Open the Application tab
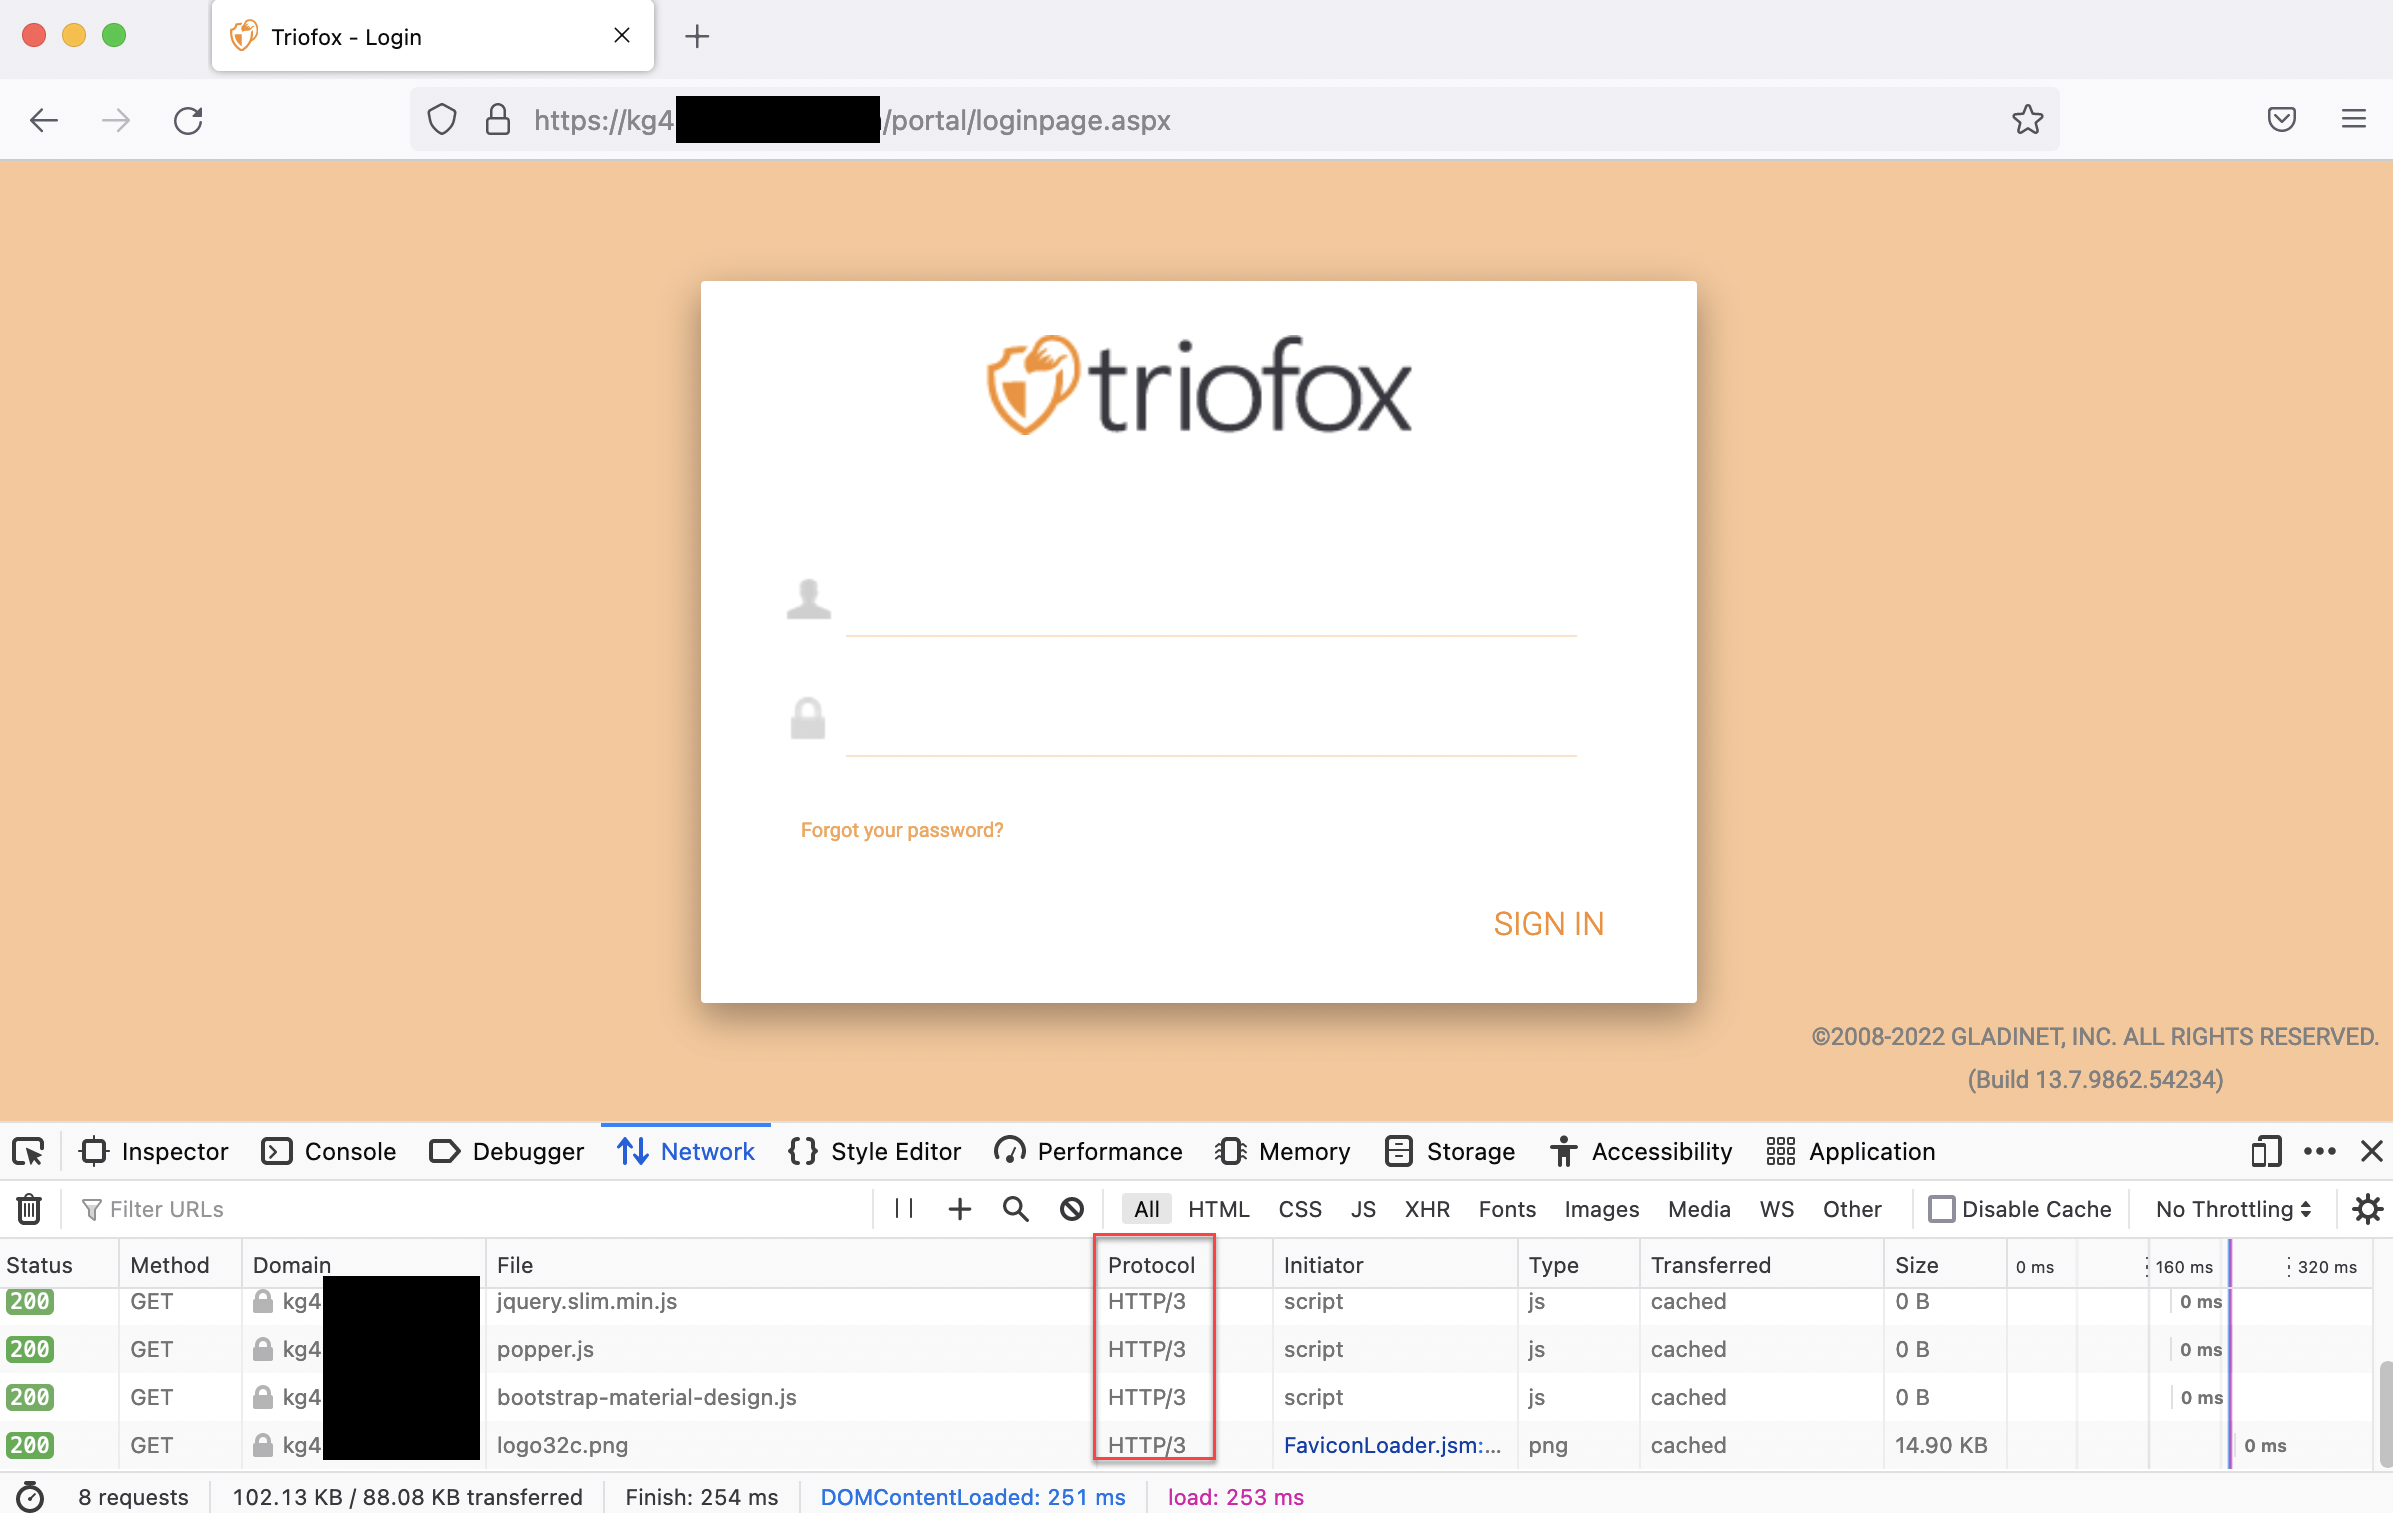 [1851, 1152]
